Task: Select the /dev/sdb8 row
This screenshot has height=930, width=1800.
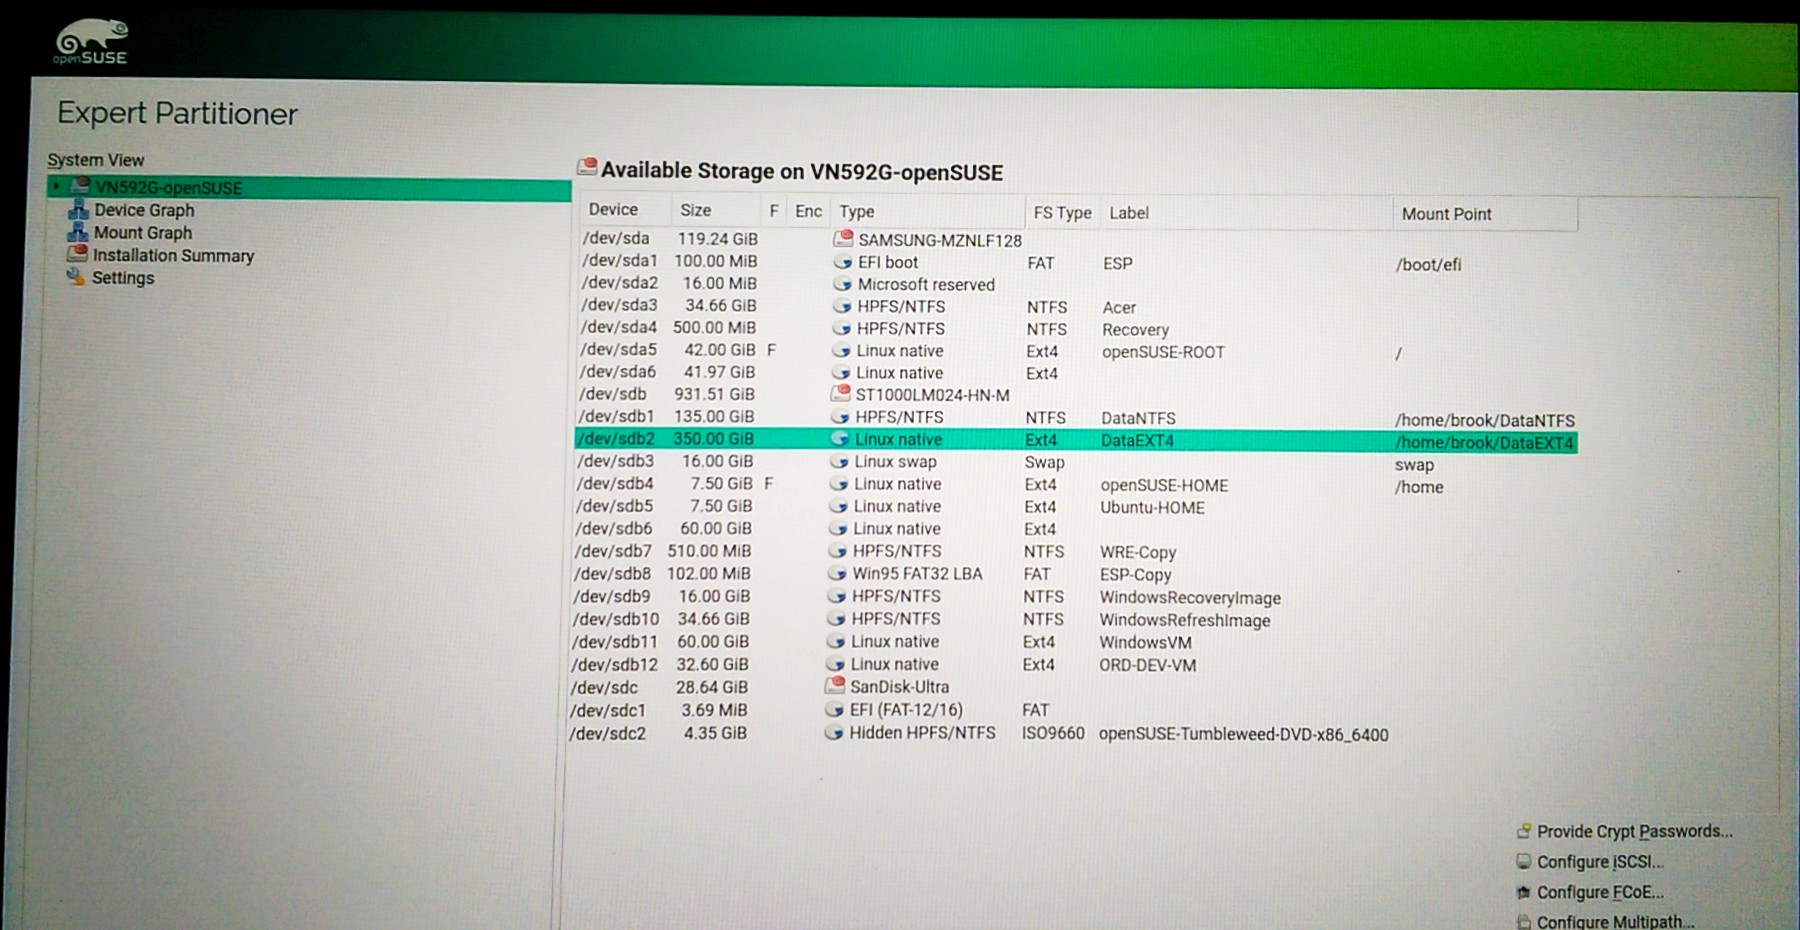Action: click(x=1075, y=574)
